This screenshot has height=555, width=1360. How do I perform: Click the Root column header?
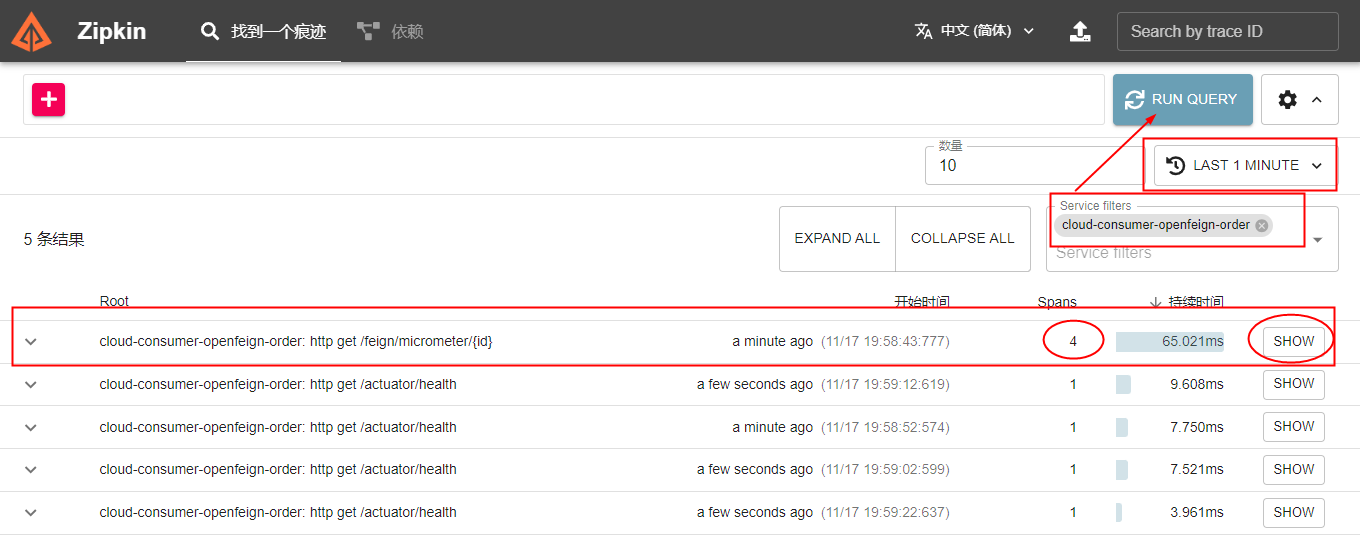(x=114, y=301)
